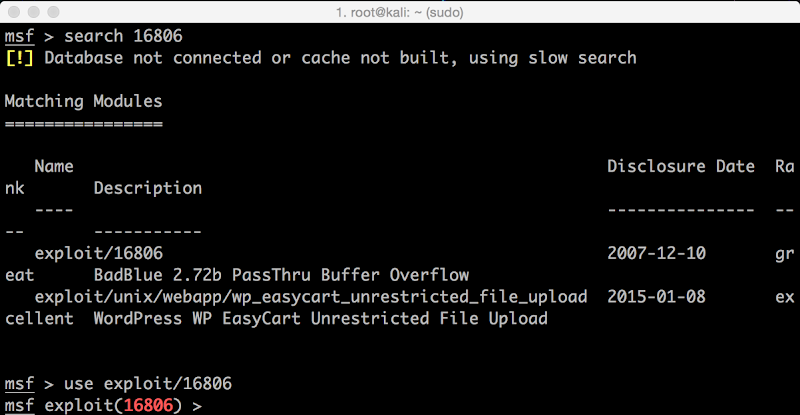Click the 2015-01-08 disclosure date
800x415 pixels.
(x=656, y=297)
